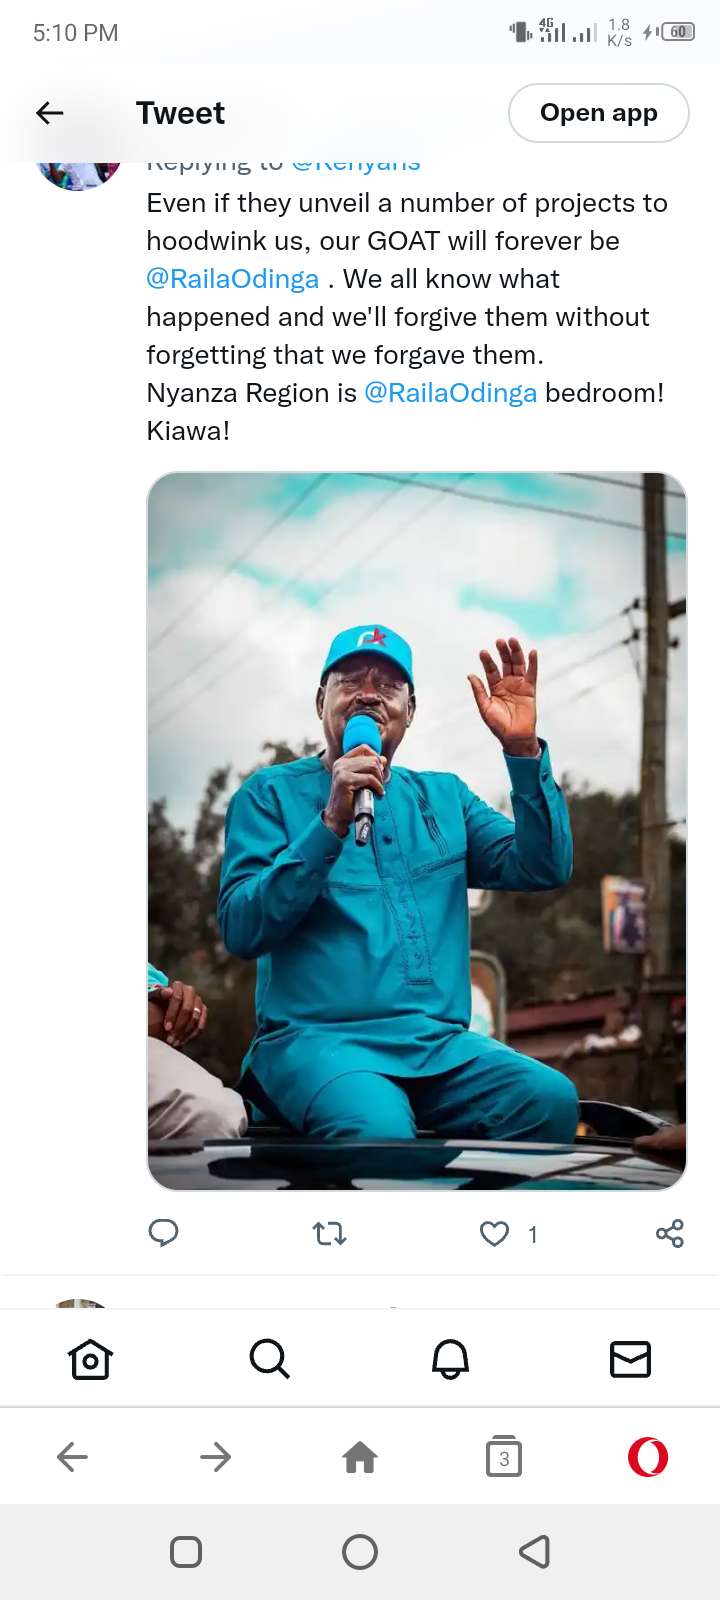This screenshot has width=720, height=1600.
Task: Like the tweet with the heart icon
Action: 495,1234
